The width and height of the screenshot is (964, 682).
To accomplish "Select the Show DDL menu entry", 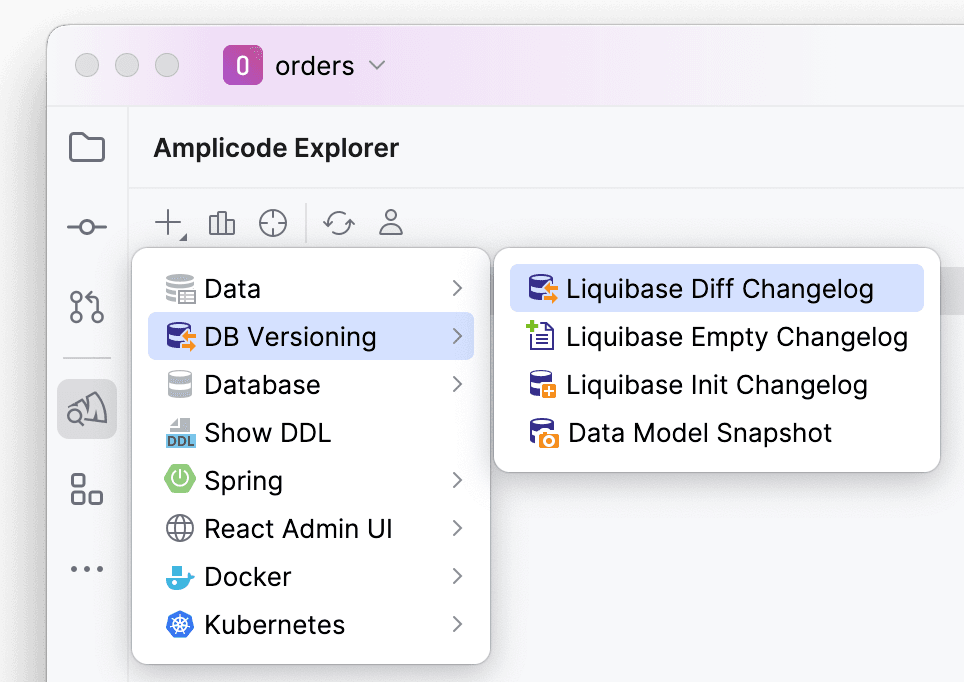I will (311, 432).
